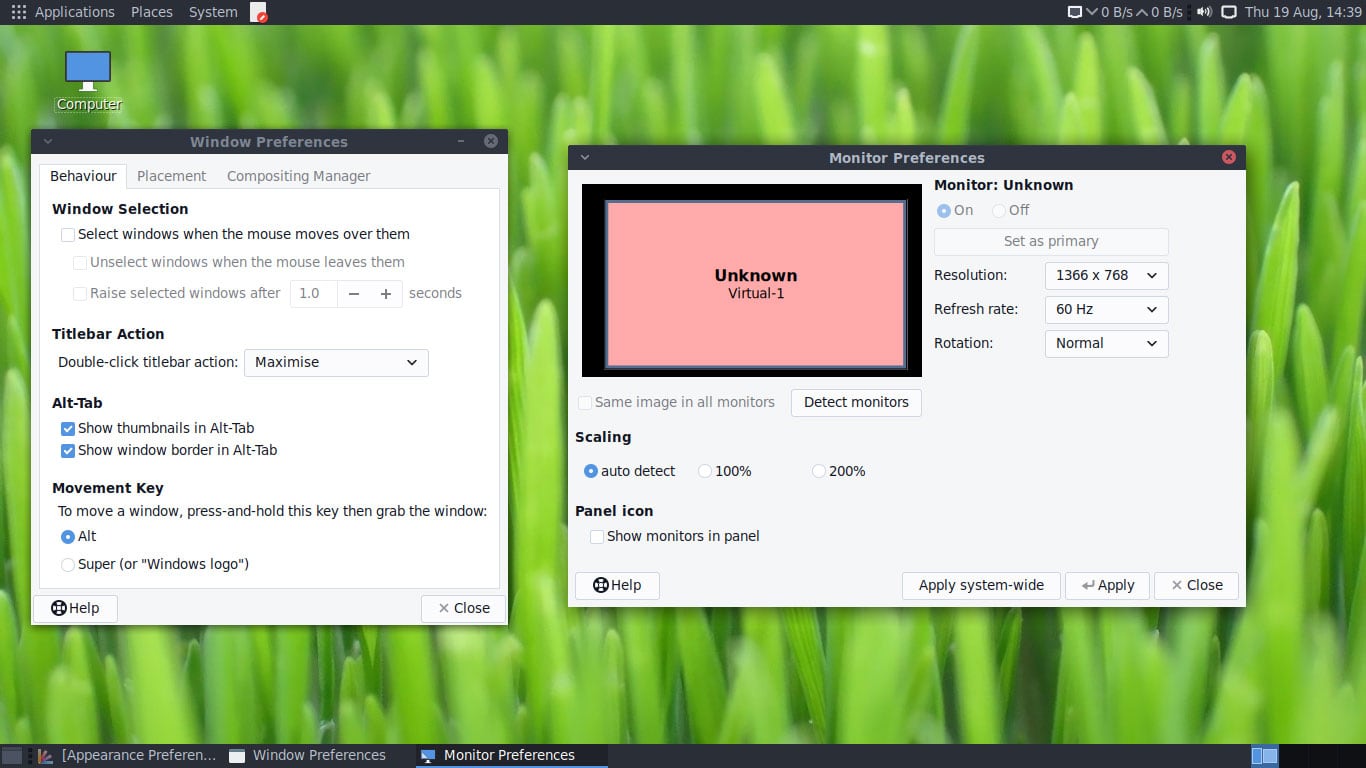This screenshot has height=768, width=1366.
Task: Open the Double-click titlebar action Maximise dropdown
Action: [x=336, y=362]
